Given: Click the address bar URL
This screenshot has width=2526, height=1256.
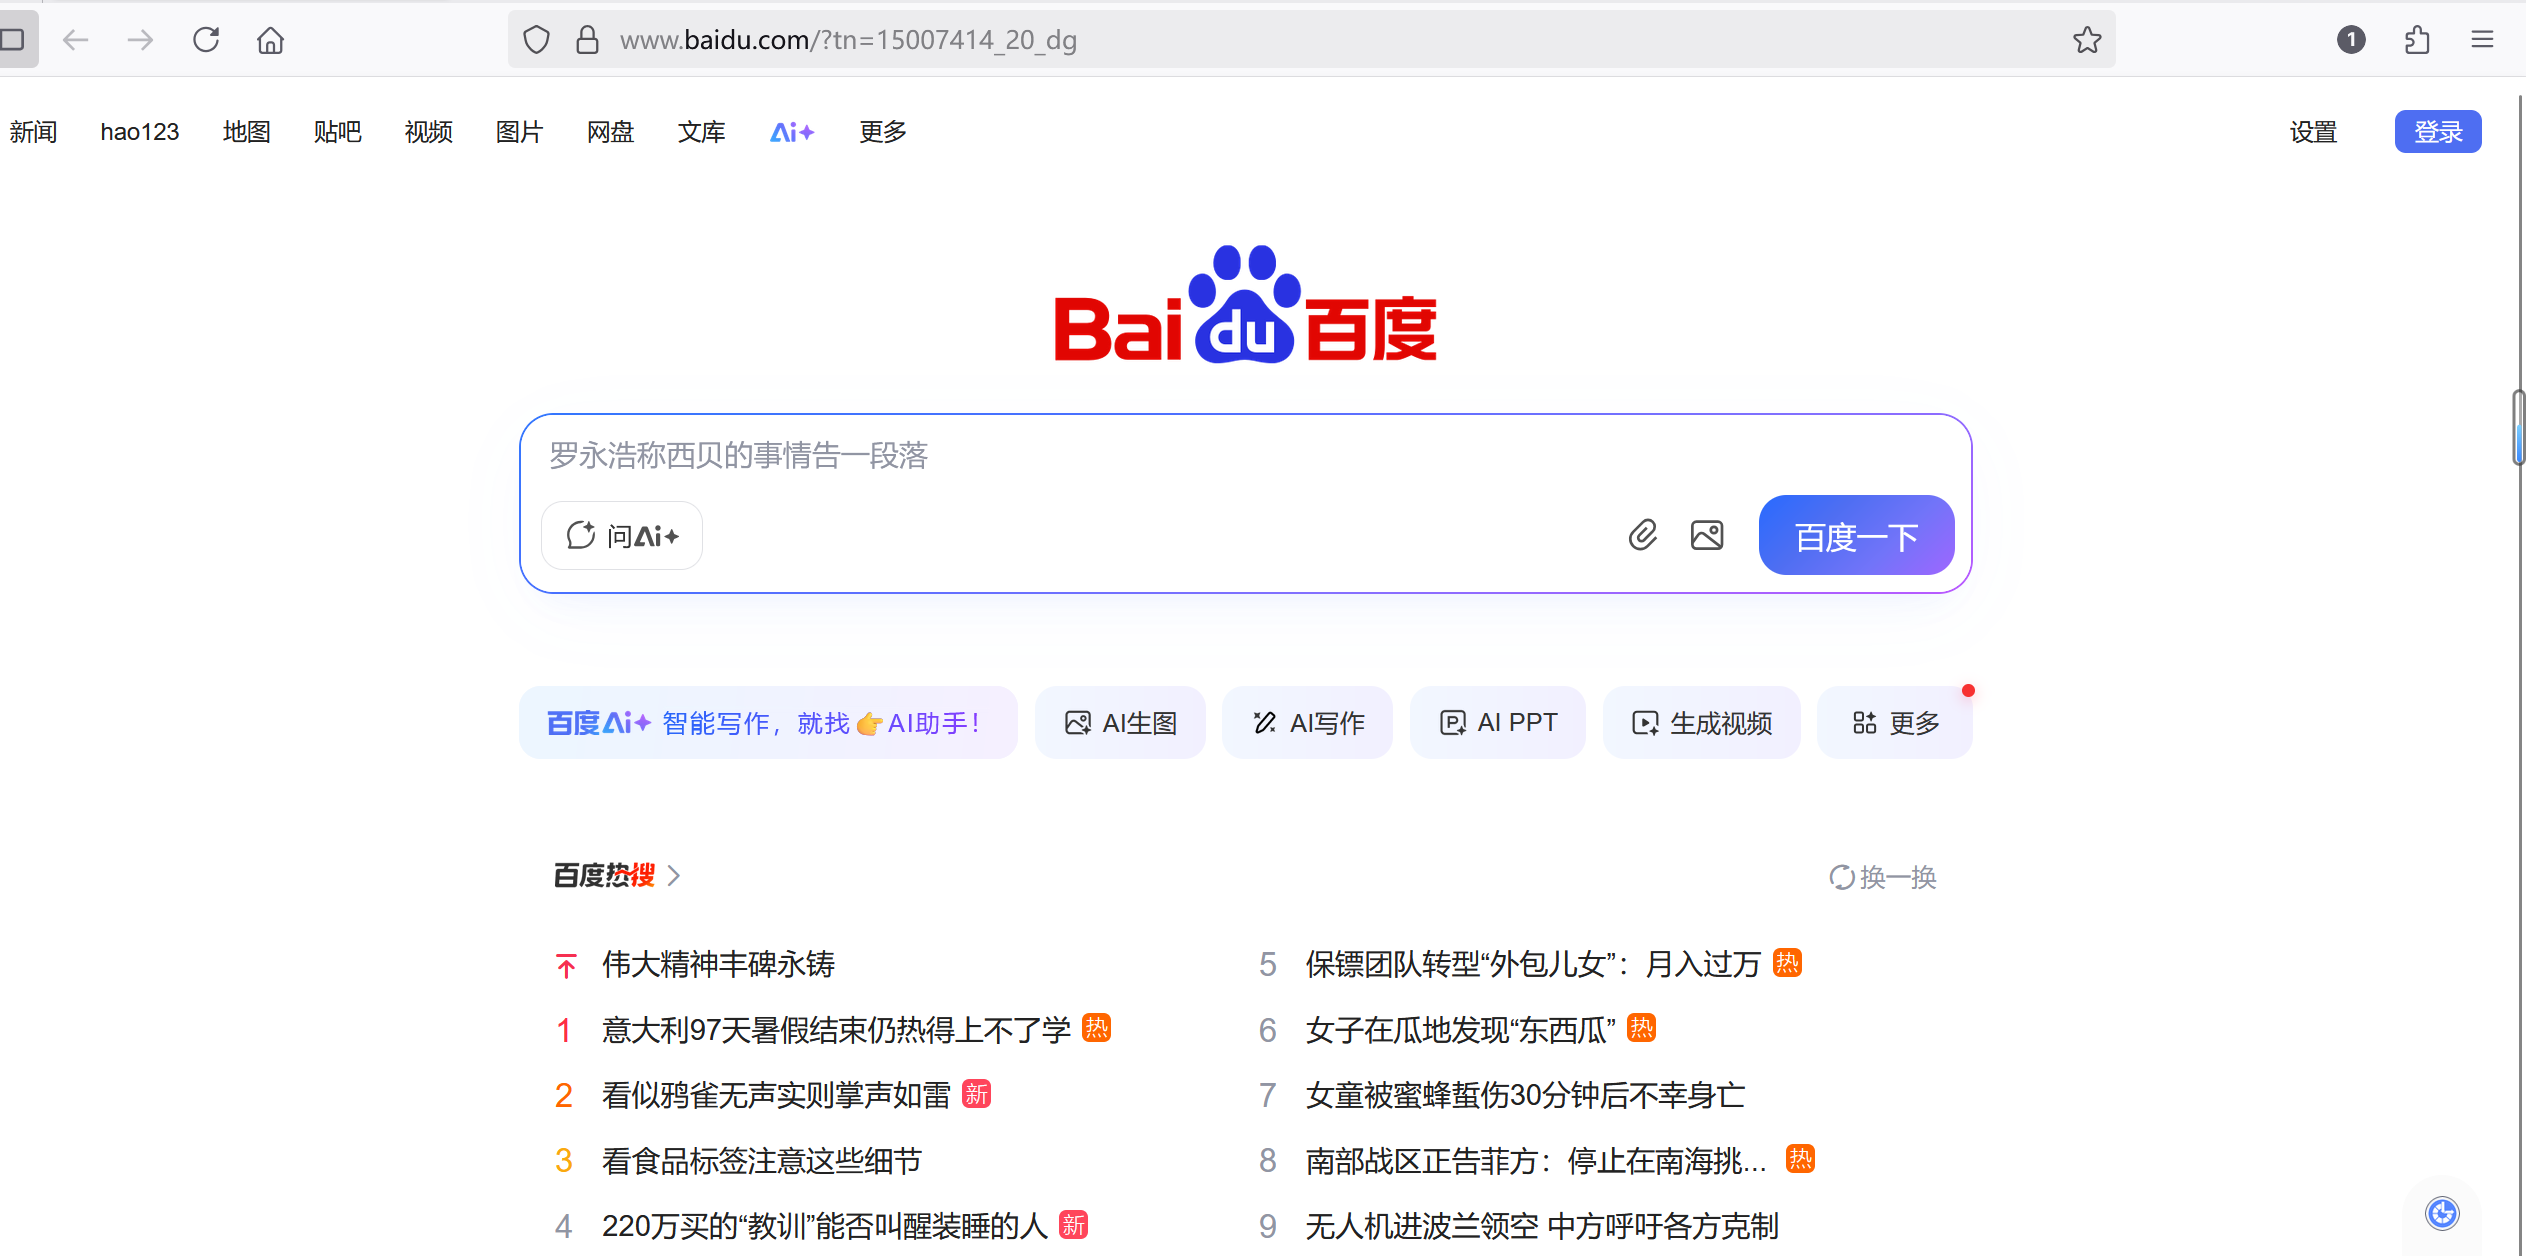Looking at the screenshot, I should coord(848,40).
